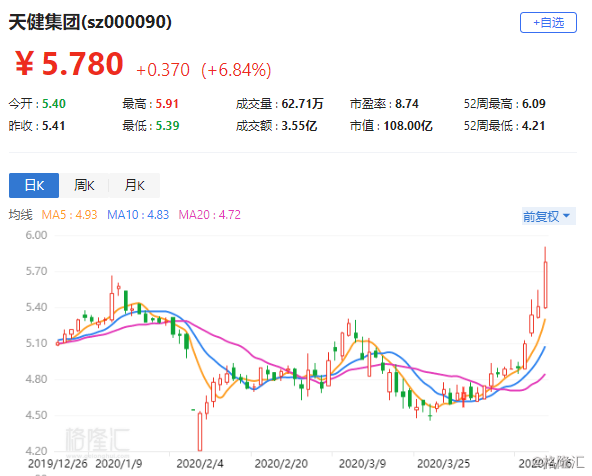Click the 2020/1/9 date axis label
The image size is (592, 476).
click(119, 463)
